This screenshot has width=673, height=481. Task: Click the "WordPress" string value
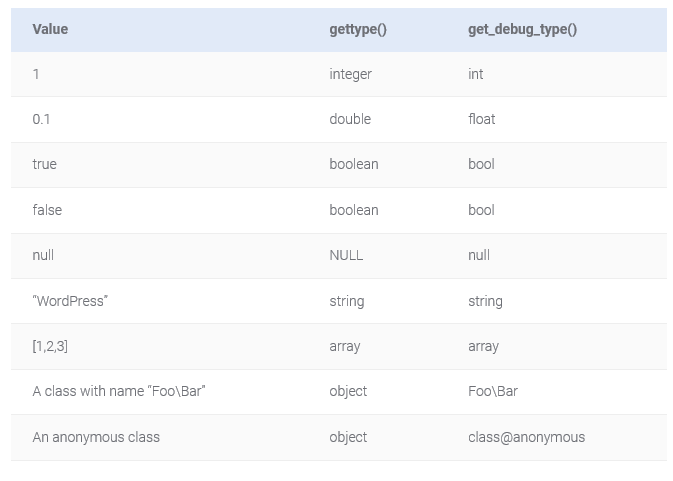[x=70, y=301]
